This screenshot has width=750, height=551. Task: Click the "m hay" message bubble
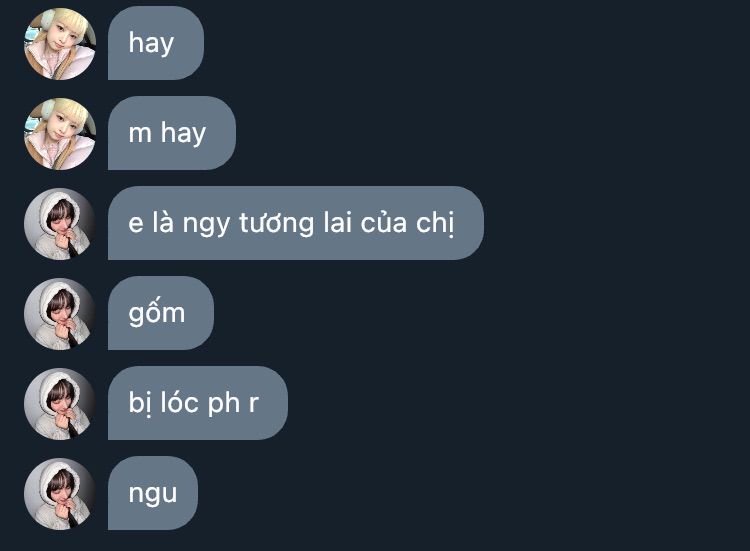[172, 133]
